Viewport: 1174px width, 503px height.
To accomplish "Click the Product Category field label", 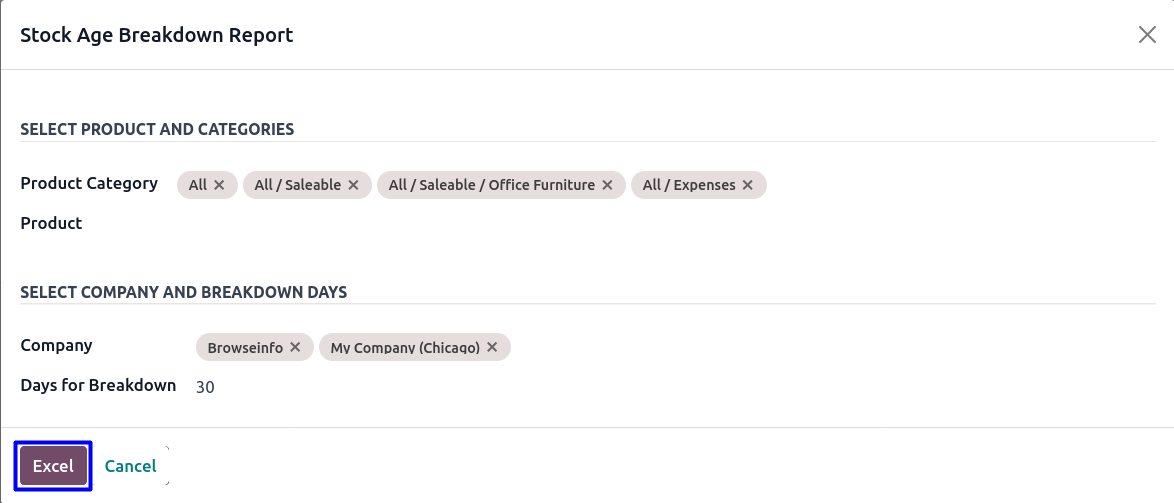I will [89, 184].
